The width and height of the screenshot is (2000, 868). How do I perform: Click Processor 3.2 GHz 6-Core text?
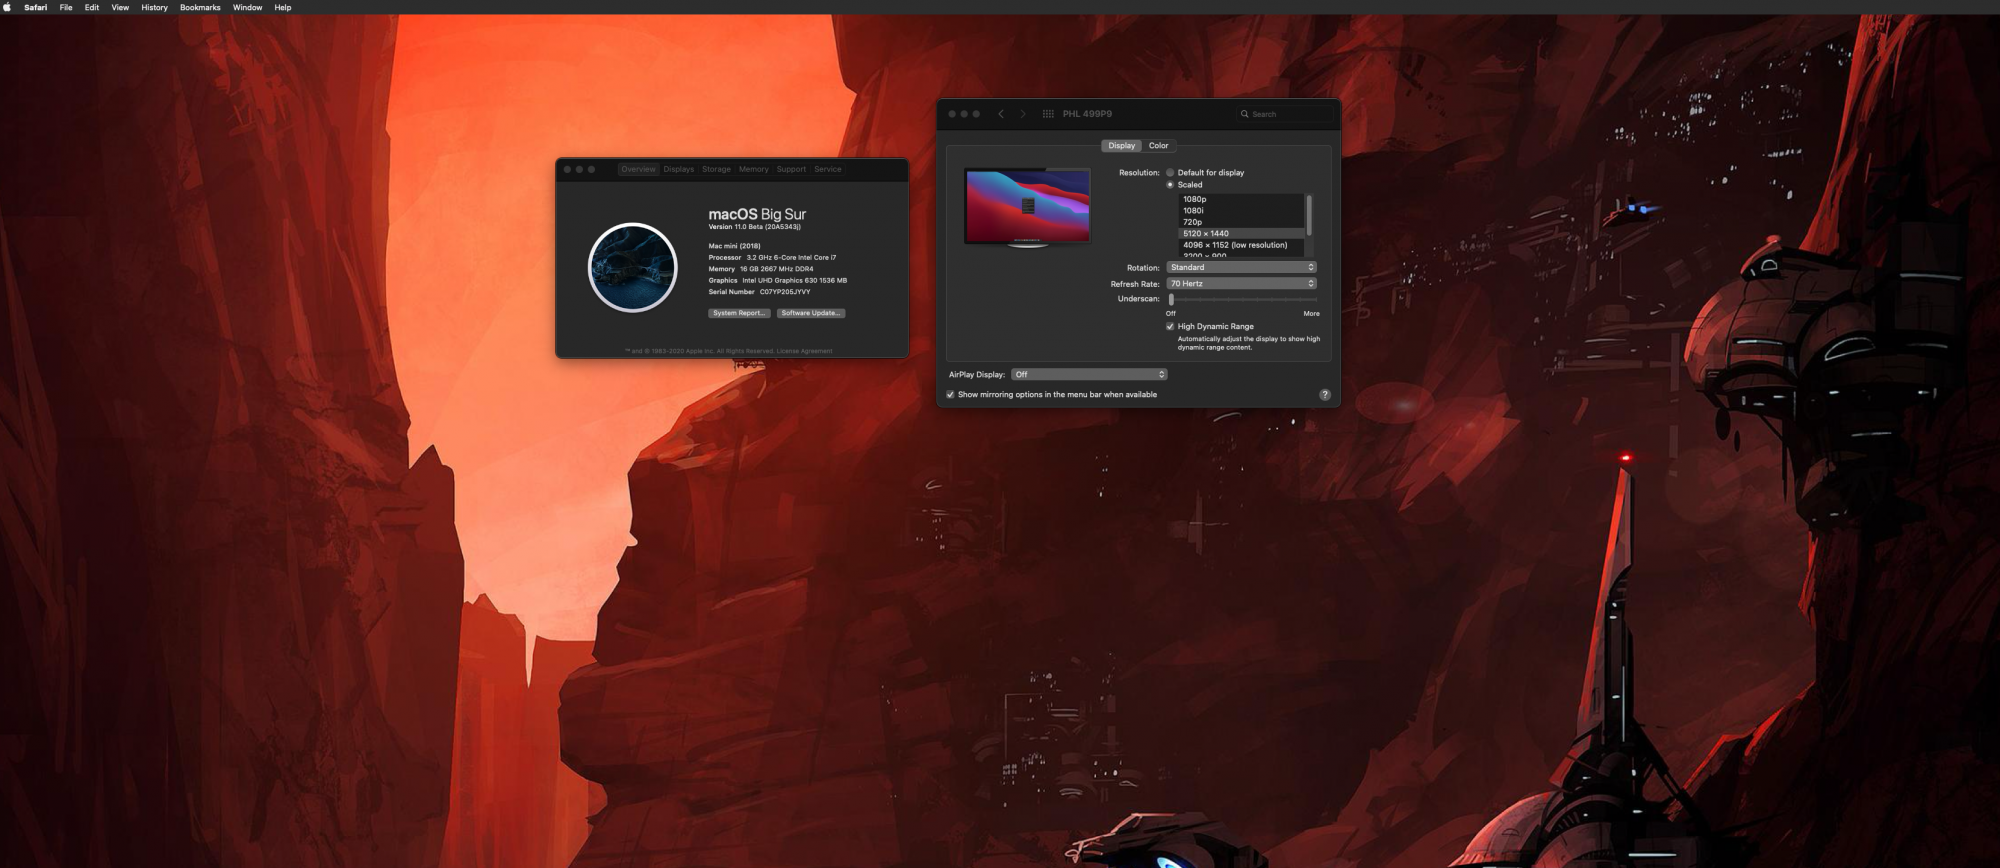(x=772, y=258)
